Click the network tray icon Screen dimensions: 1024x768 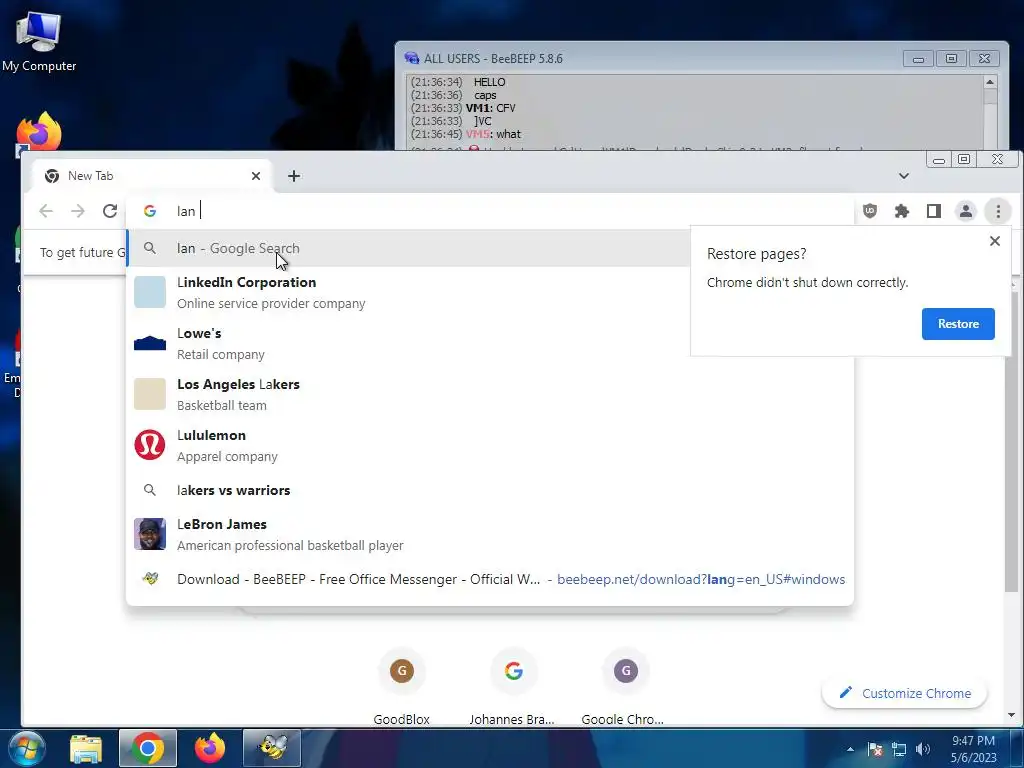[x=899, y=749]
